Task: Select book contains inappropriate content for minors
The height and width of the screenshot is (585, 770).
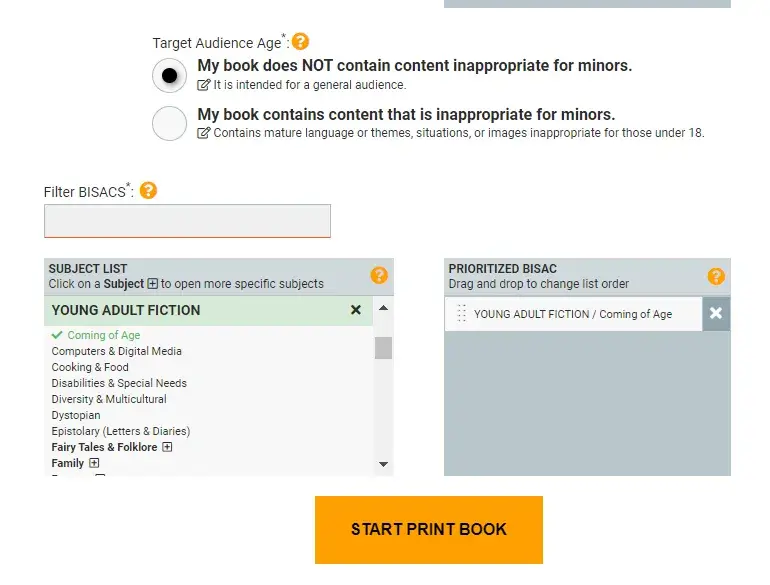Action: (x=170, y=123)
